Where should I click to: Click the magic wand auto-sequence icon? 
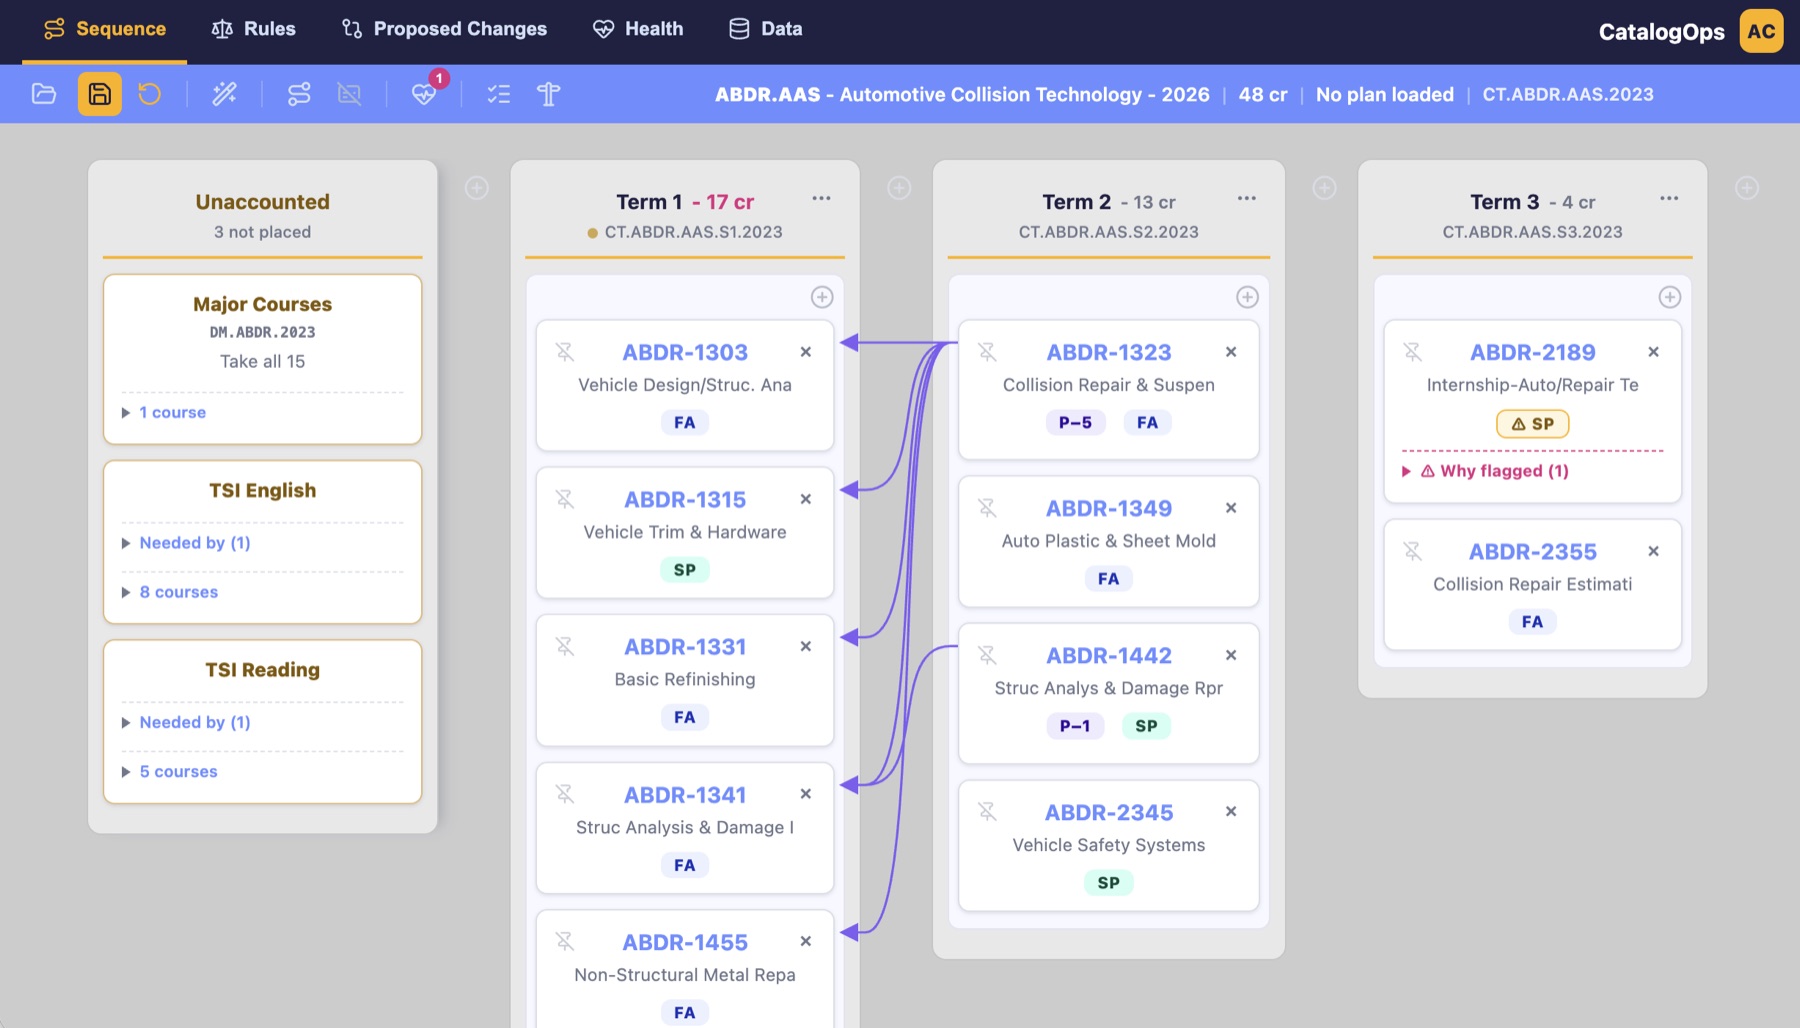(x=225, y=94)
